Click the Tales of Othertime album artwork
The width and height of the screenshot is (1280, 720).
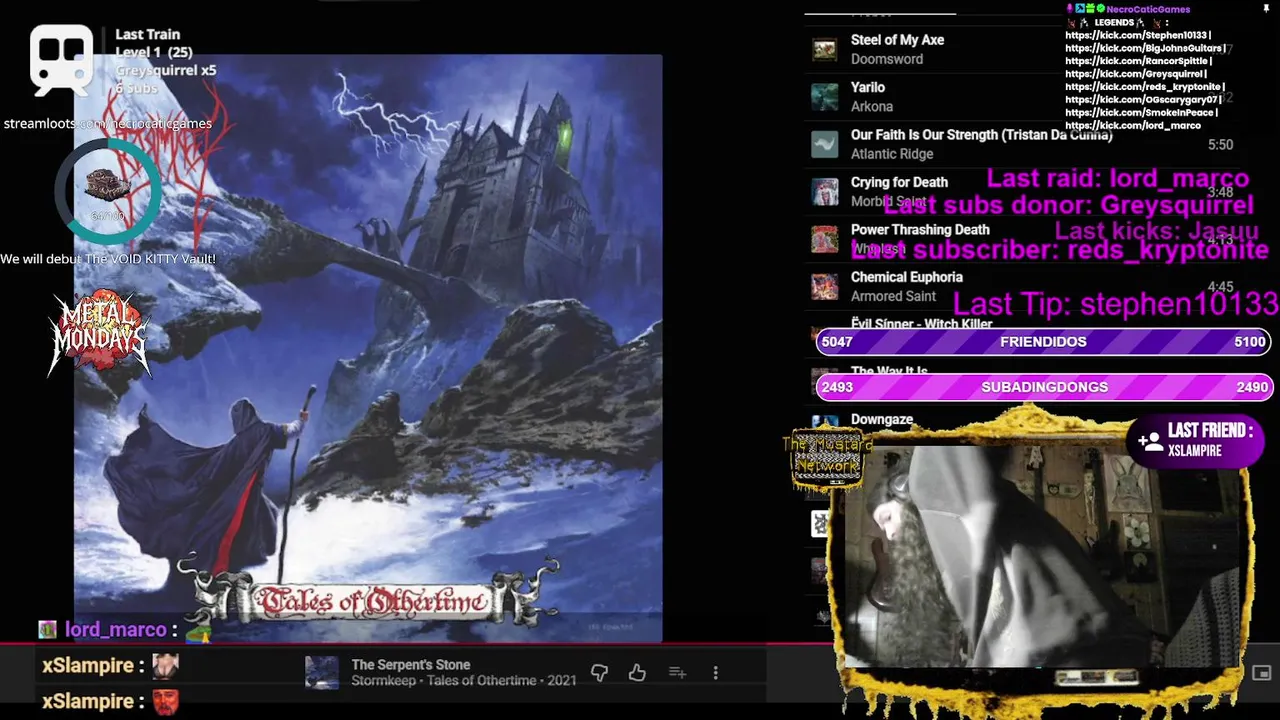point(368,348)
